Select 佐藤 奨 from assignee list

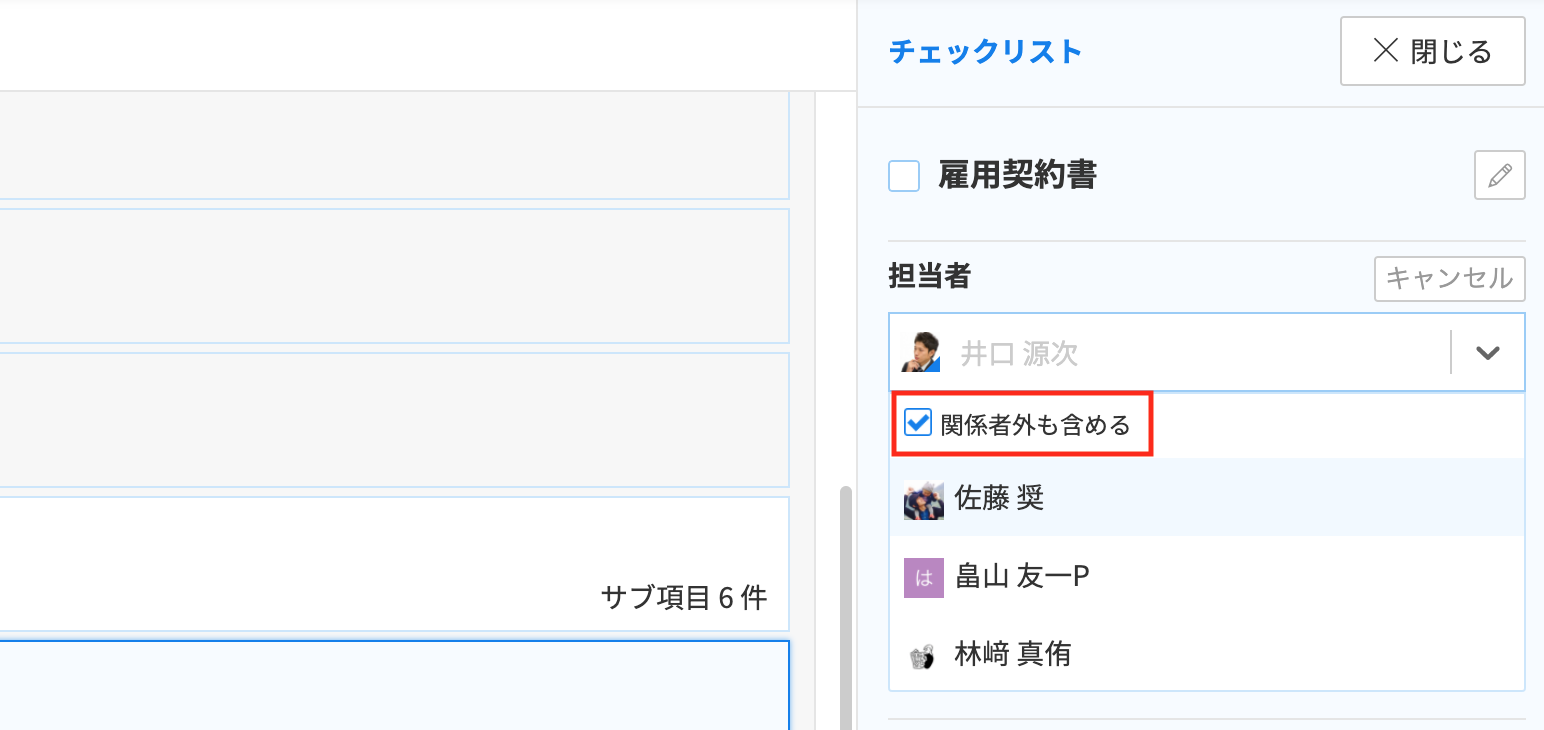(x=1207, y=498)
